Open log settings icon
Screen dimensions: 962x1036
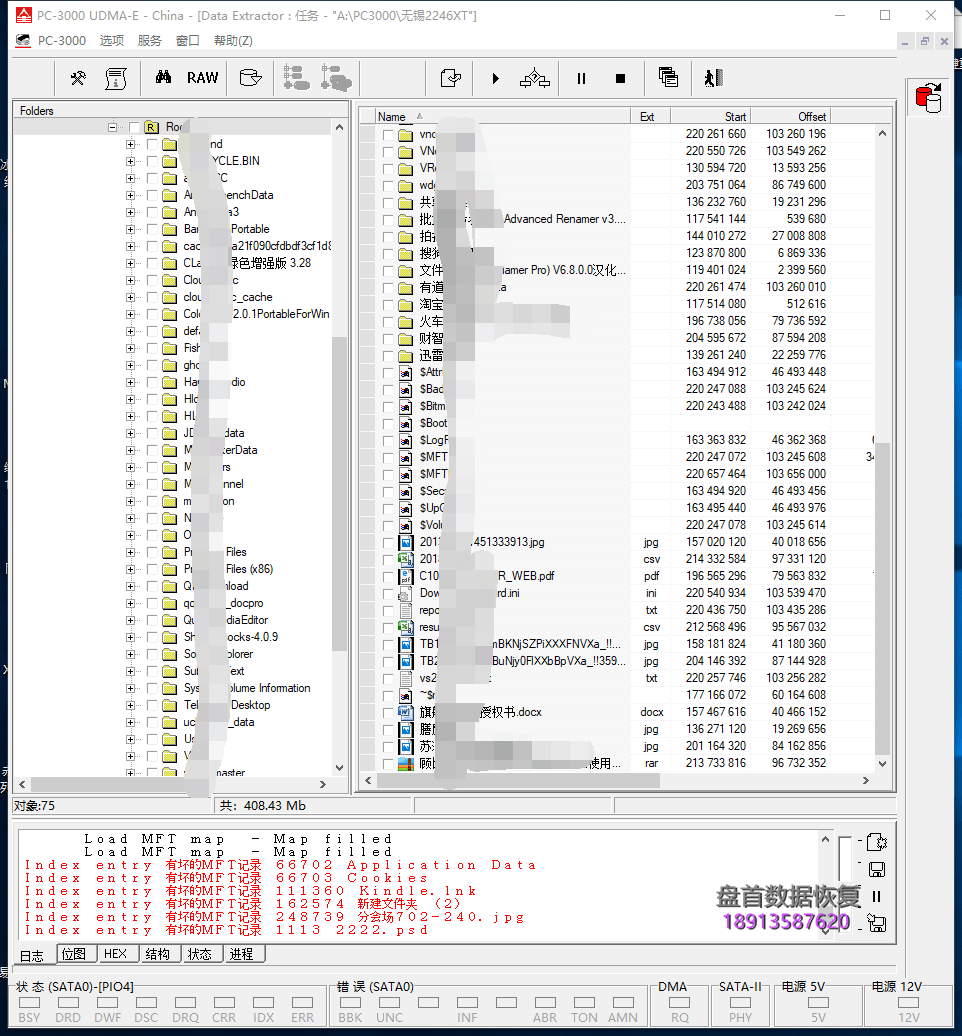[876, 842]
